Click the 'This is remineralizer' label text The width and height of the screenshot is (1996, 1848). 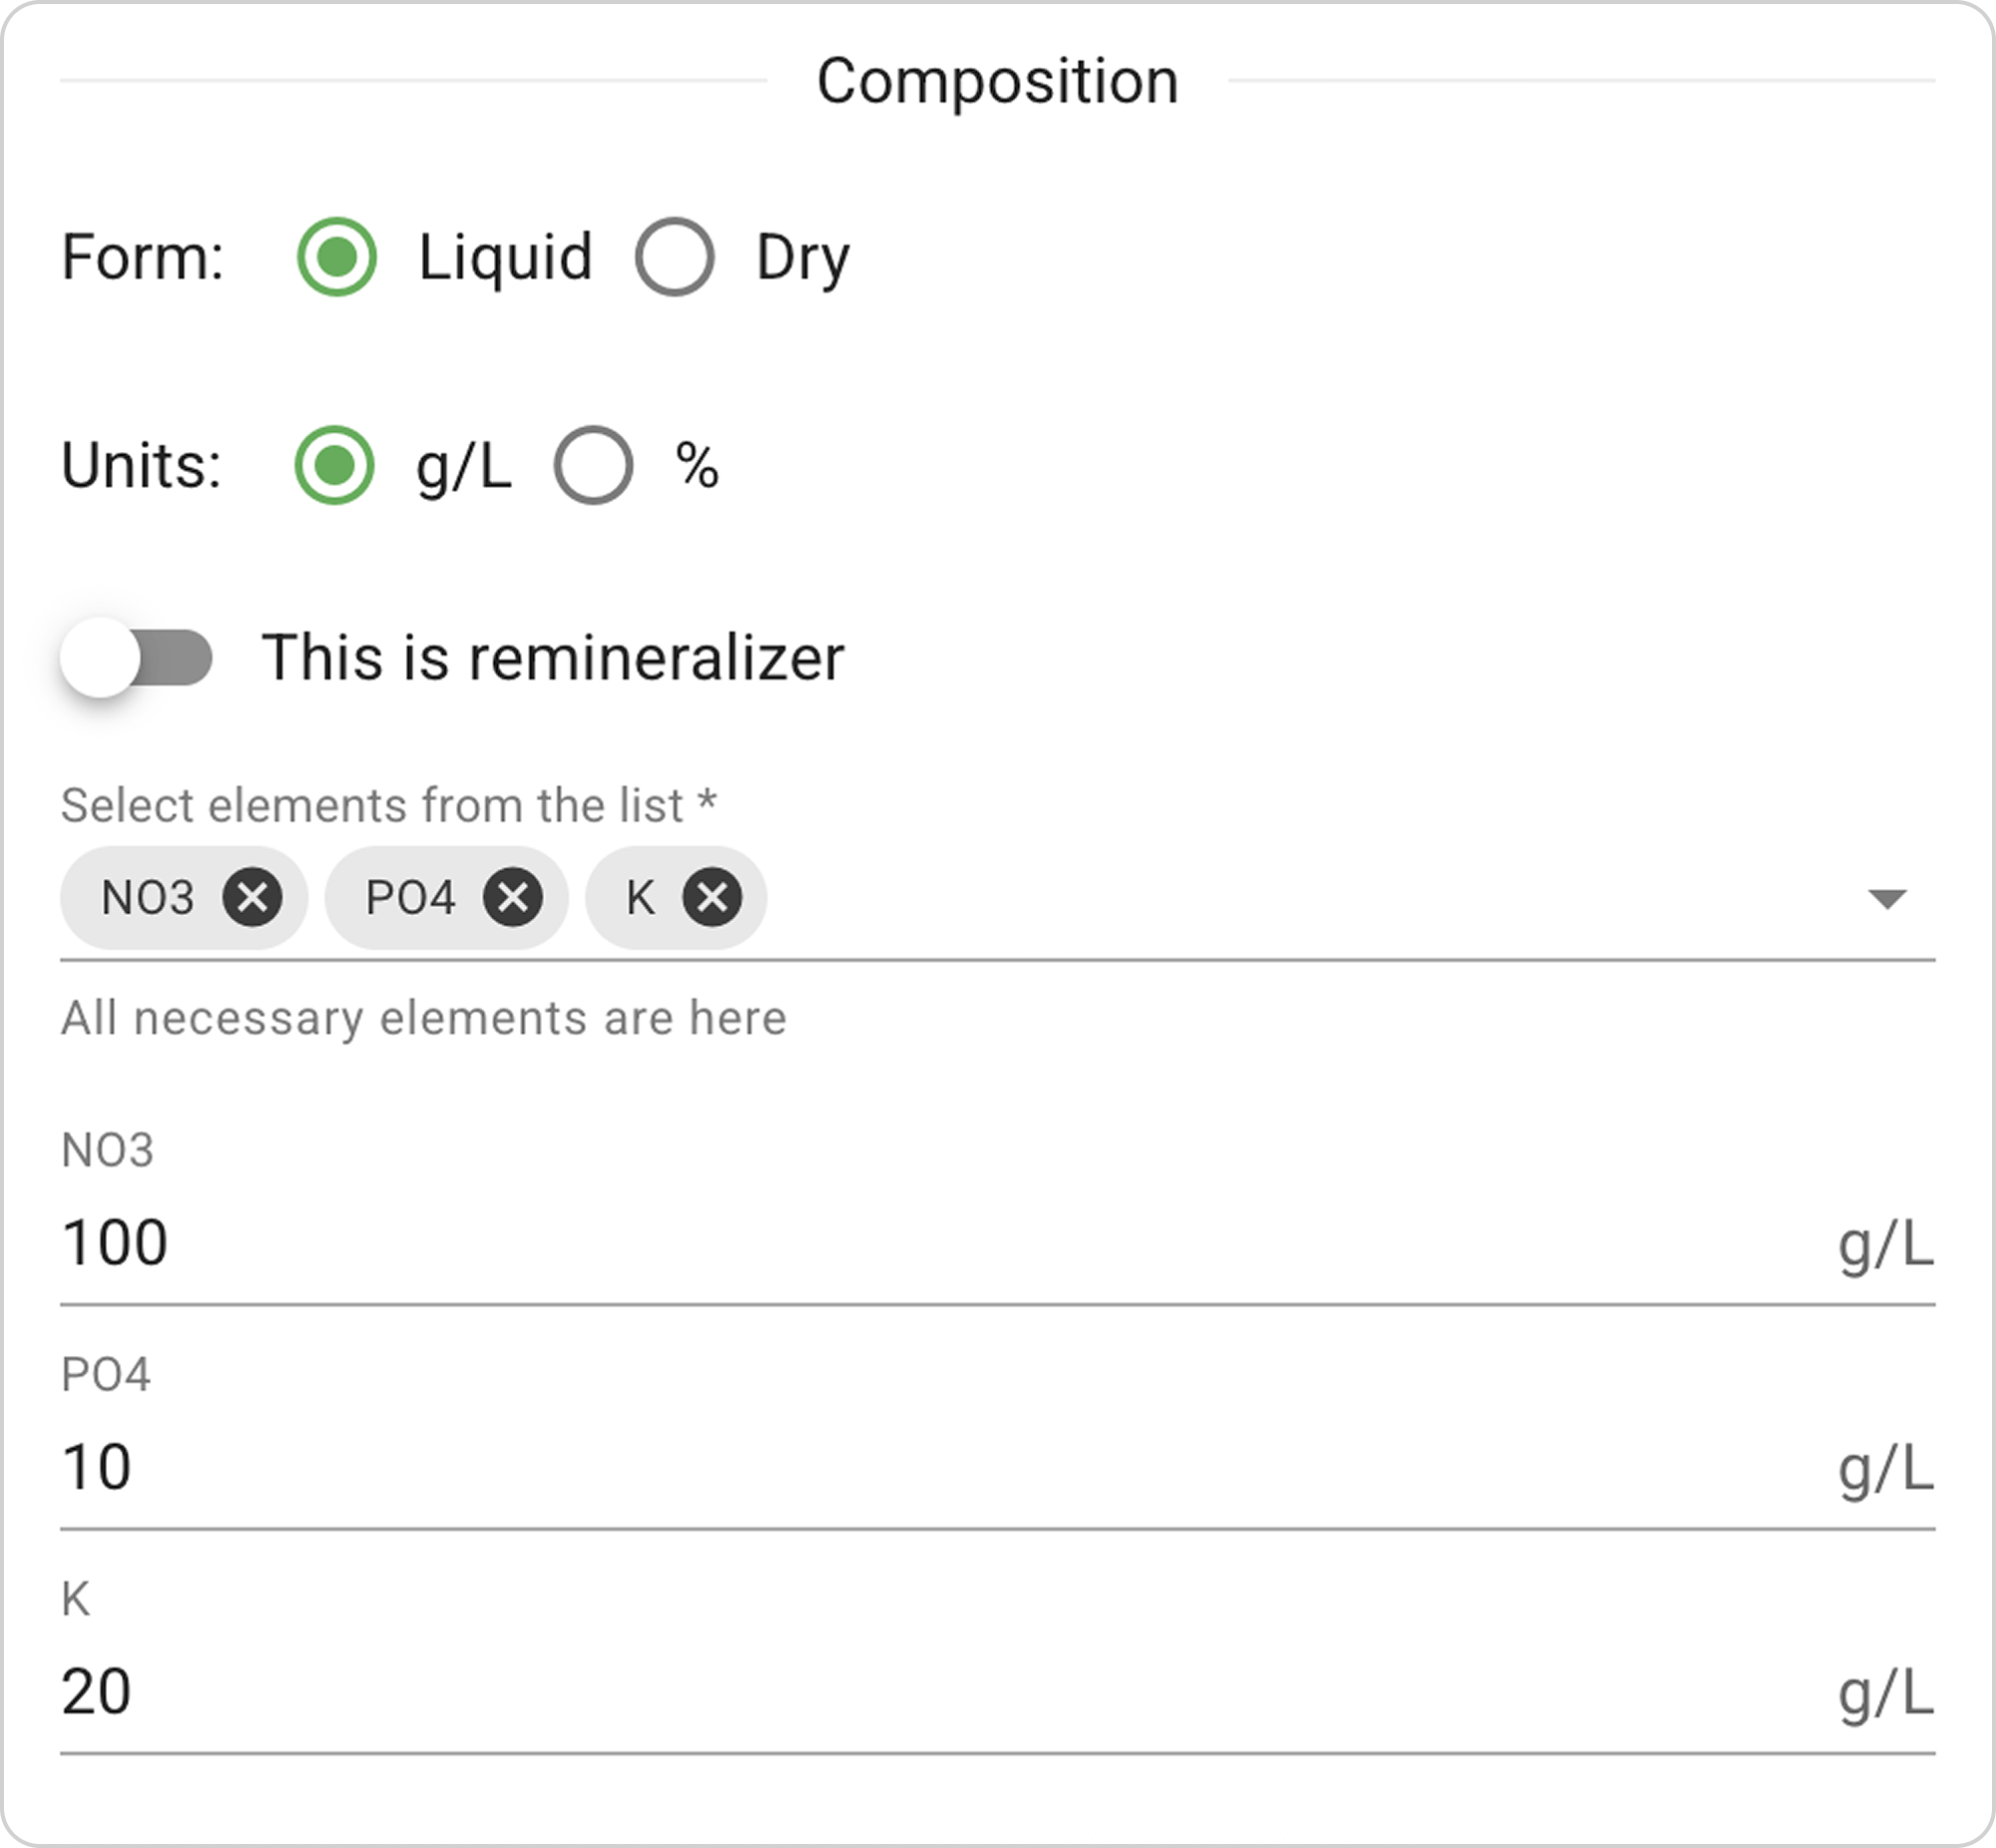pos(553,658)
